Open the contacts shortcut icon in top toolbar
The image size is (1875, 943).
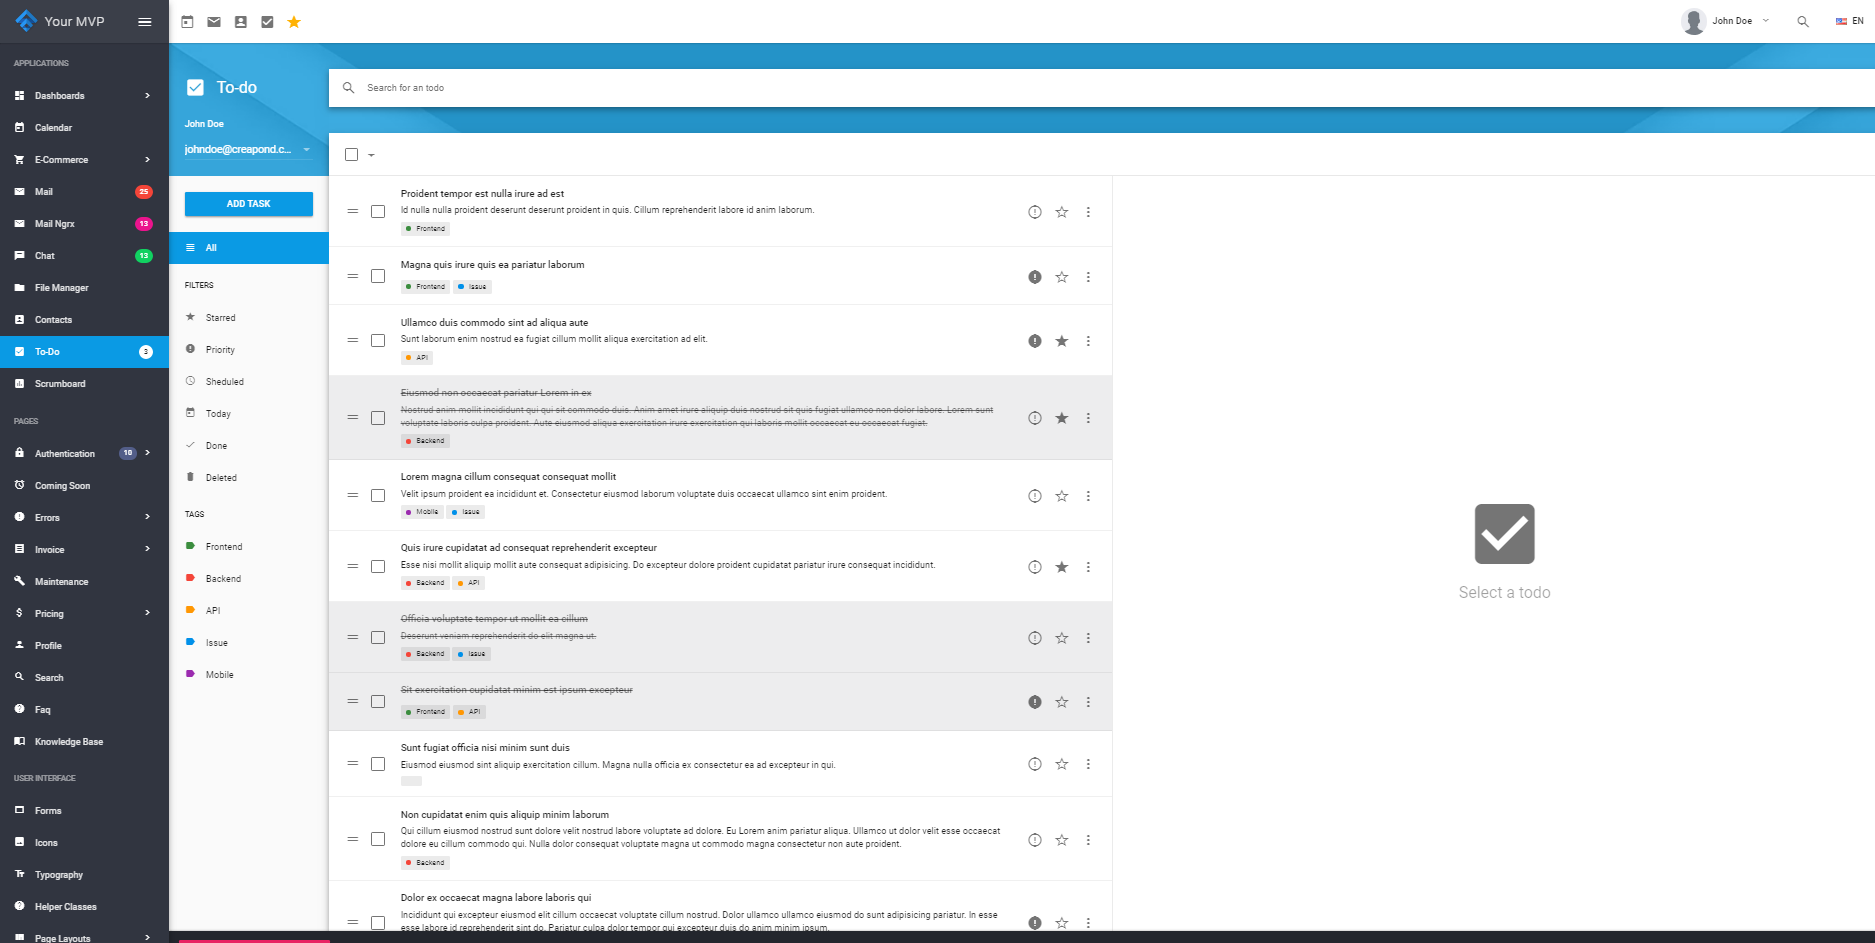(x=241, y=21)
